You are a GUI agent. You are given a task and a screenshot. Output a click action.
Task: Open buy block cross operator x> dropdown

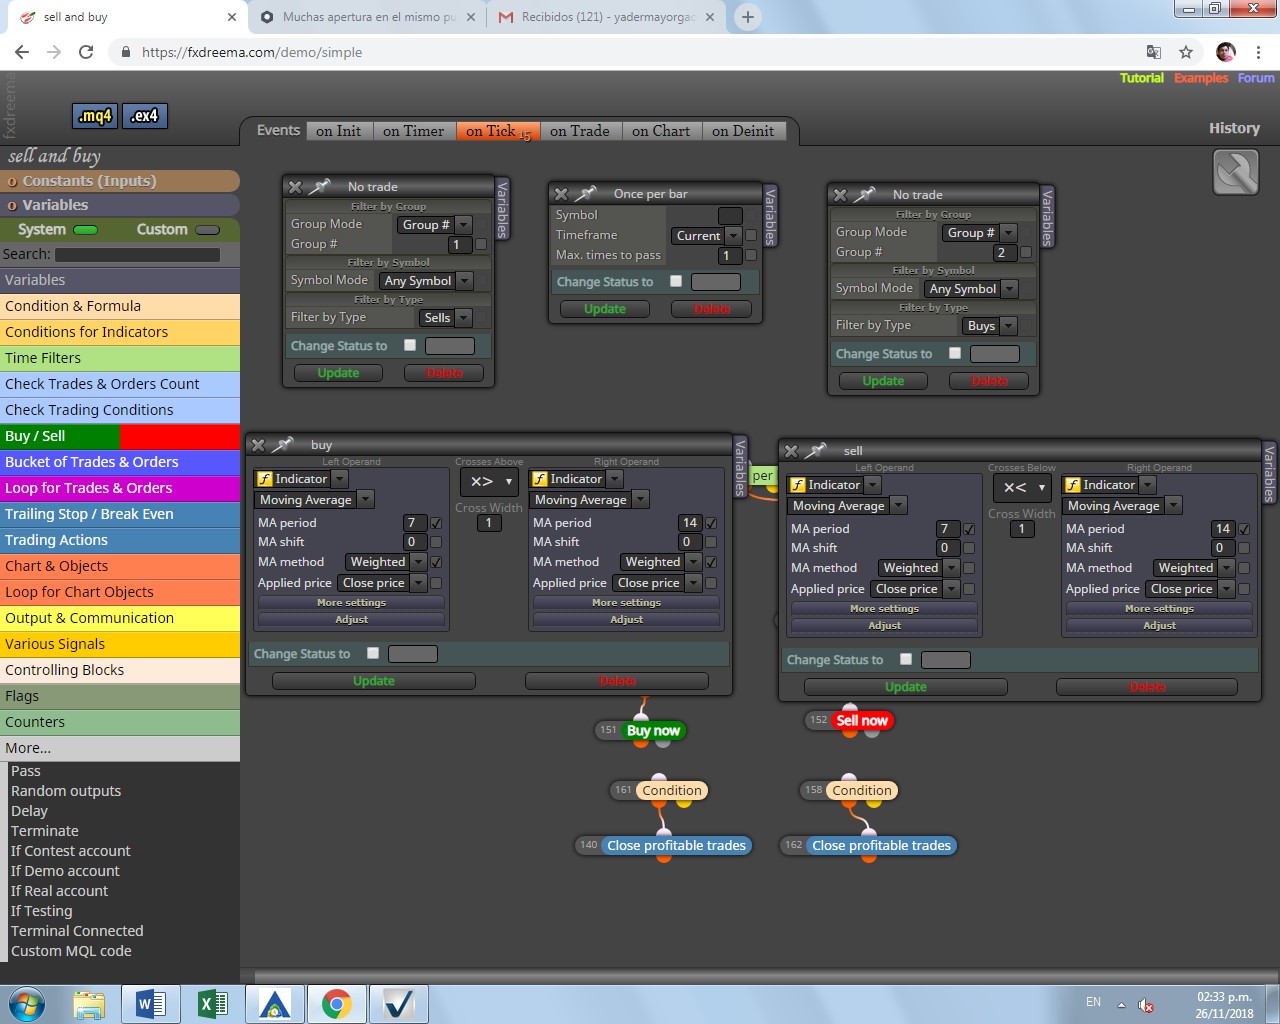click(489, 481)
